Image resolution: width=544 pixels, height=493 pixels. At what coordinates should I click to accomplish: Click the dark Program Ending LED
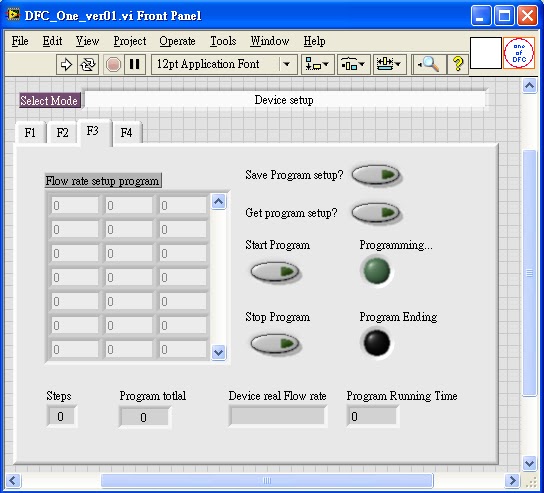(x=377, y=343)
